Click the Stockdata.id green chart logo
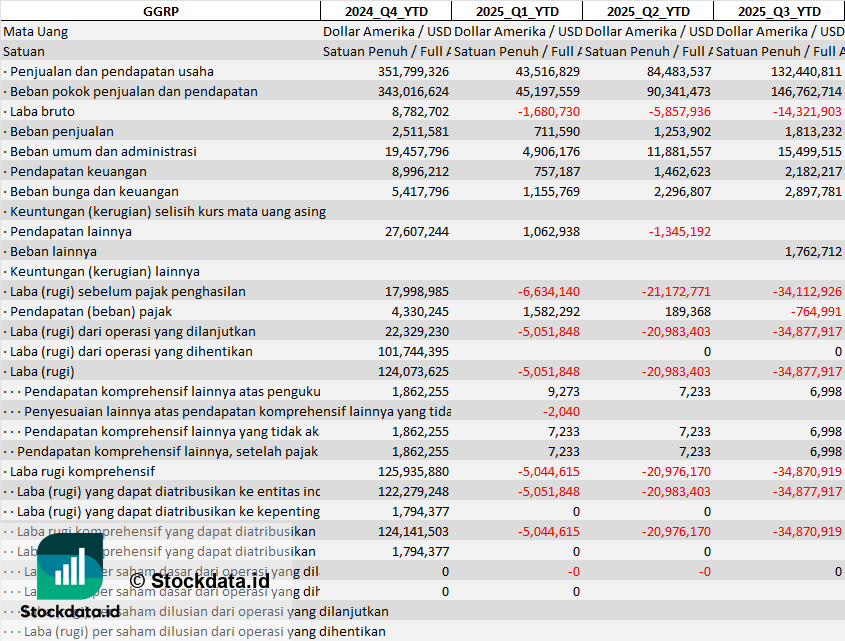The width and height of the screenshot is (845, 641). [x=70, y=568]
